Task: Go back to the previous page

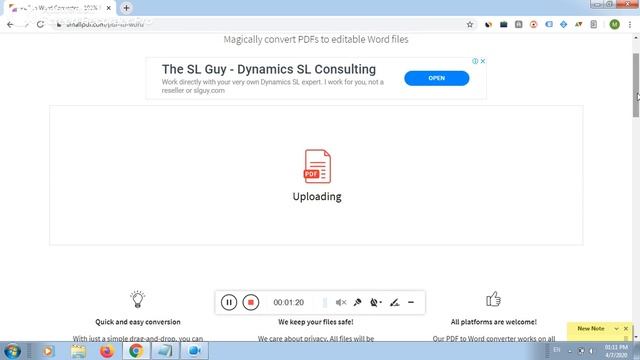Action: (10, 24)
